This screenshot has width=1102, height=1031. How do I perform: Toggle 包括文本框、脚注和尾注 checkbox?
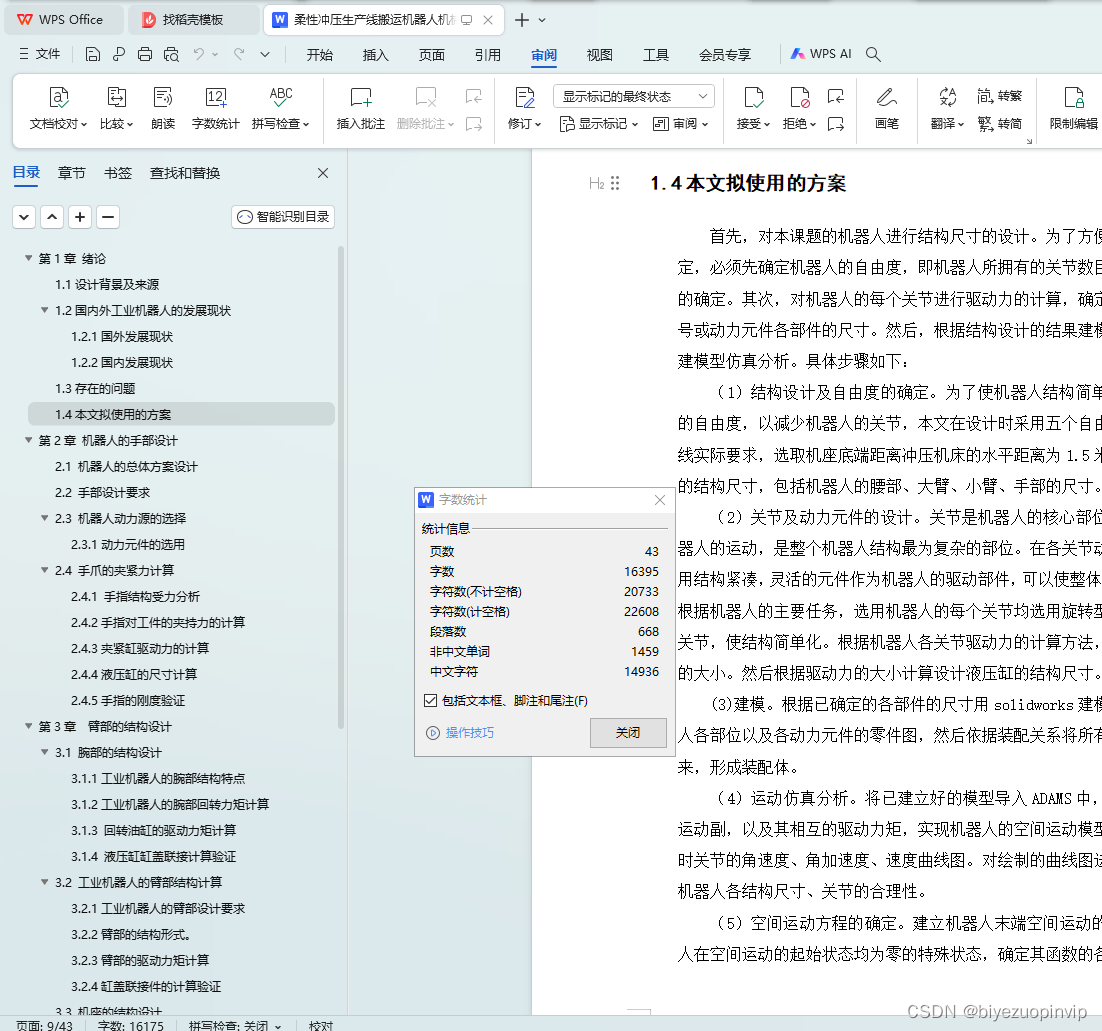[430, 701]
